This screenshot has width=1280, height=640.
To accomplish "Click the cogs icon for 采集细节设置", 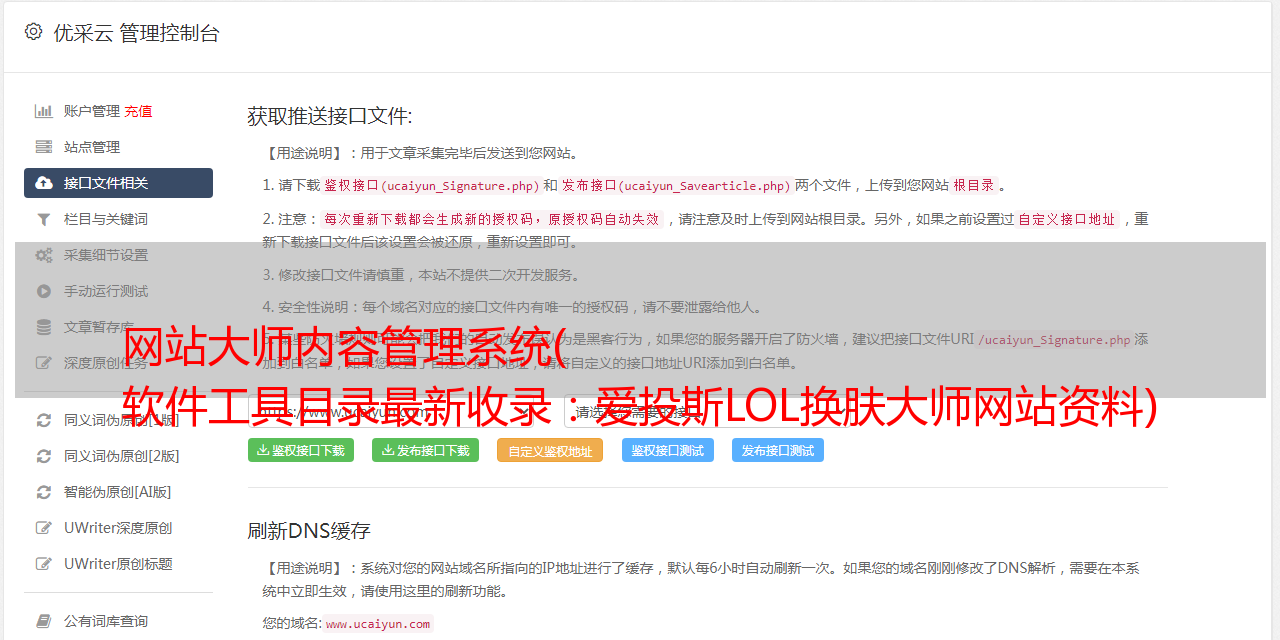I will click(44, 255).
